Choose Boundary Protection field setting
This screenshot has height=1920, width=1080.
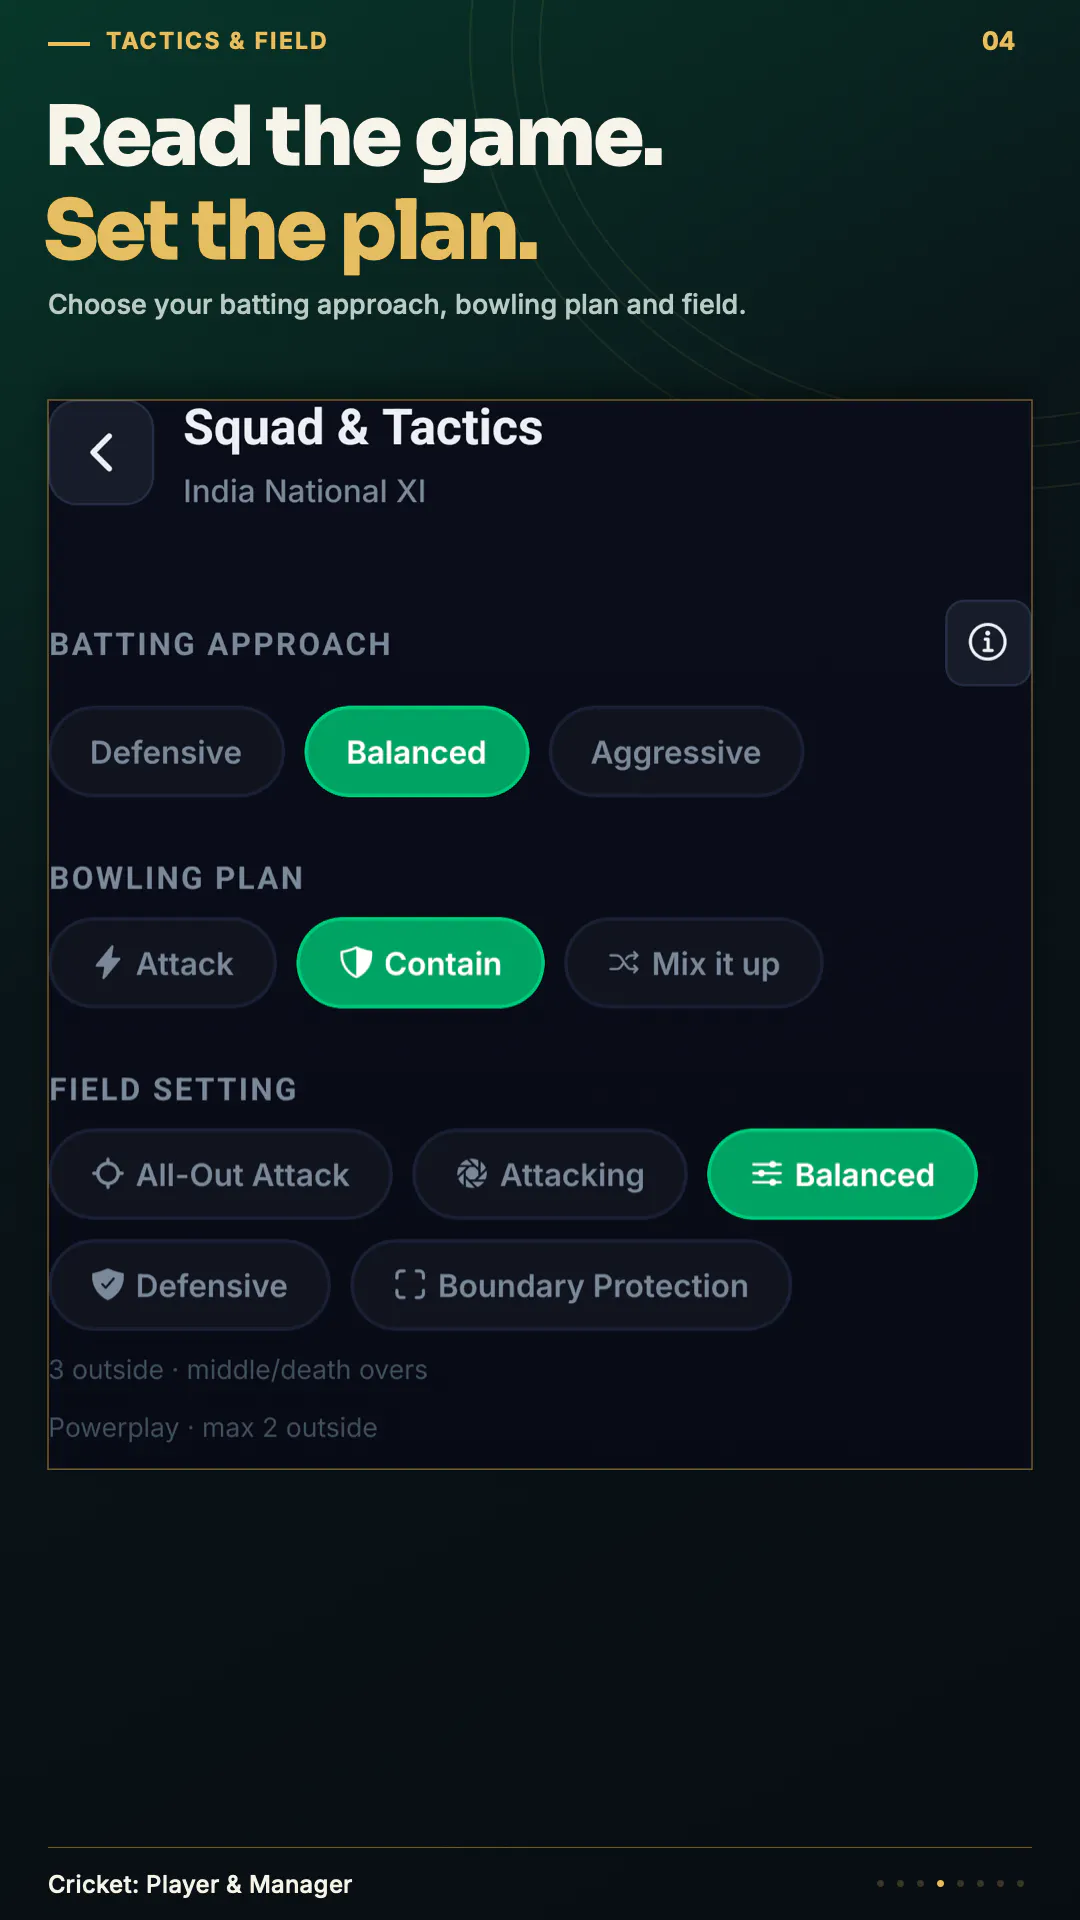571,1285
